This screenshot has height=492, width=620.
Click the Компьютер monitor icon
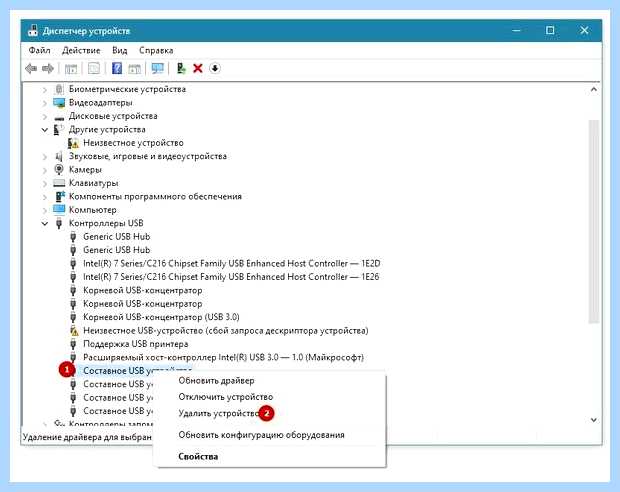point(59,209)
